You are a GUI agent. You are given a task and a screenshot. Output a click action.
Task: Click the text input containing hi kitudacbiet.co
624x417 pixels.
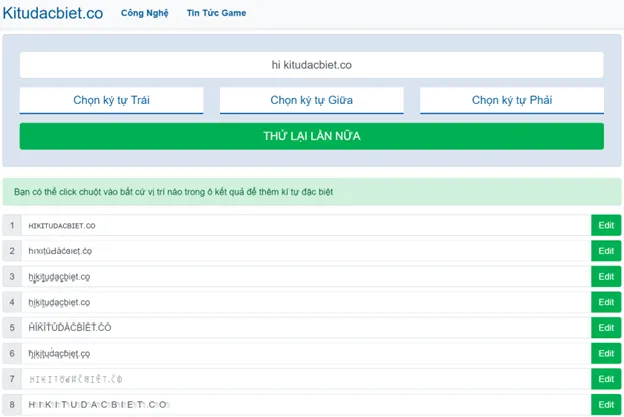(x=311, y=65)
